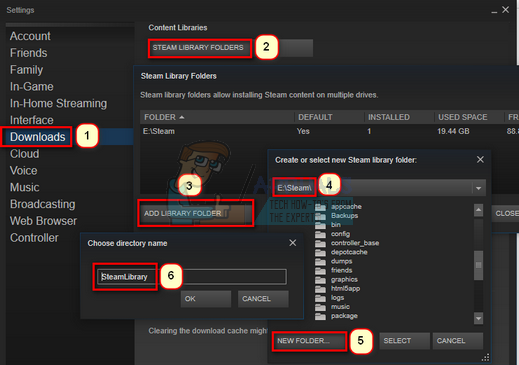Close the Create or select folder dialog
Viewport: 519px width, 365px height.
[x=480, y=160]
